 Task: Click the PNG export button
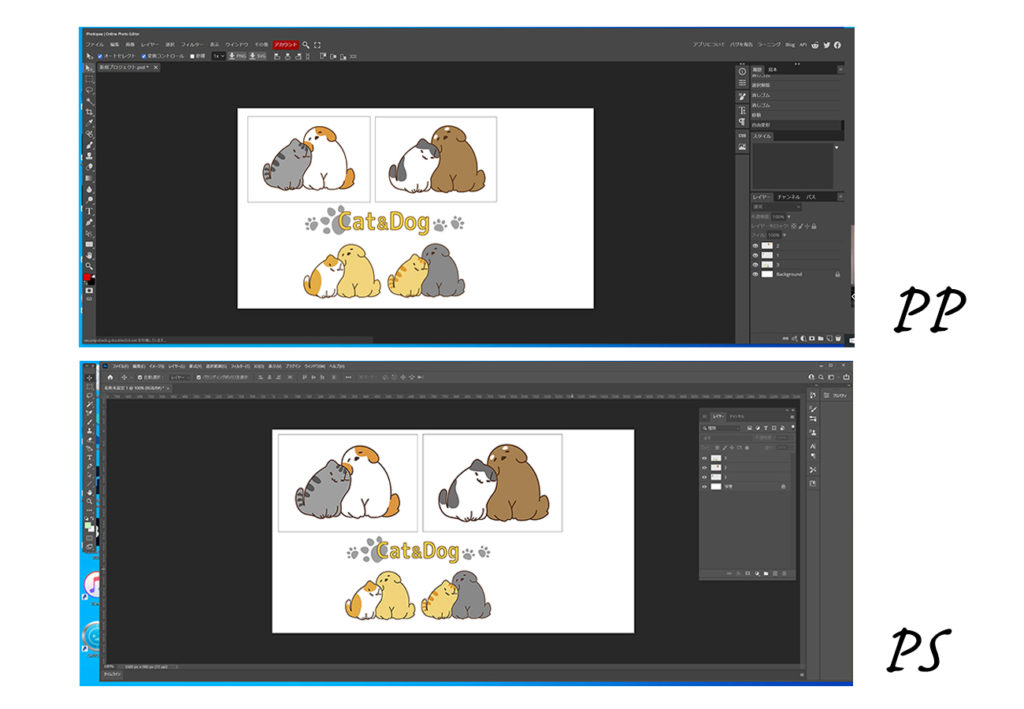pos(237,56)
